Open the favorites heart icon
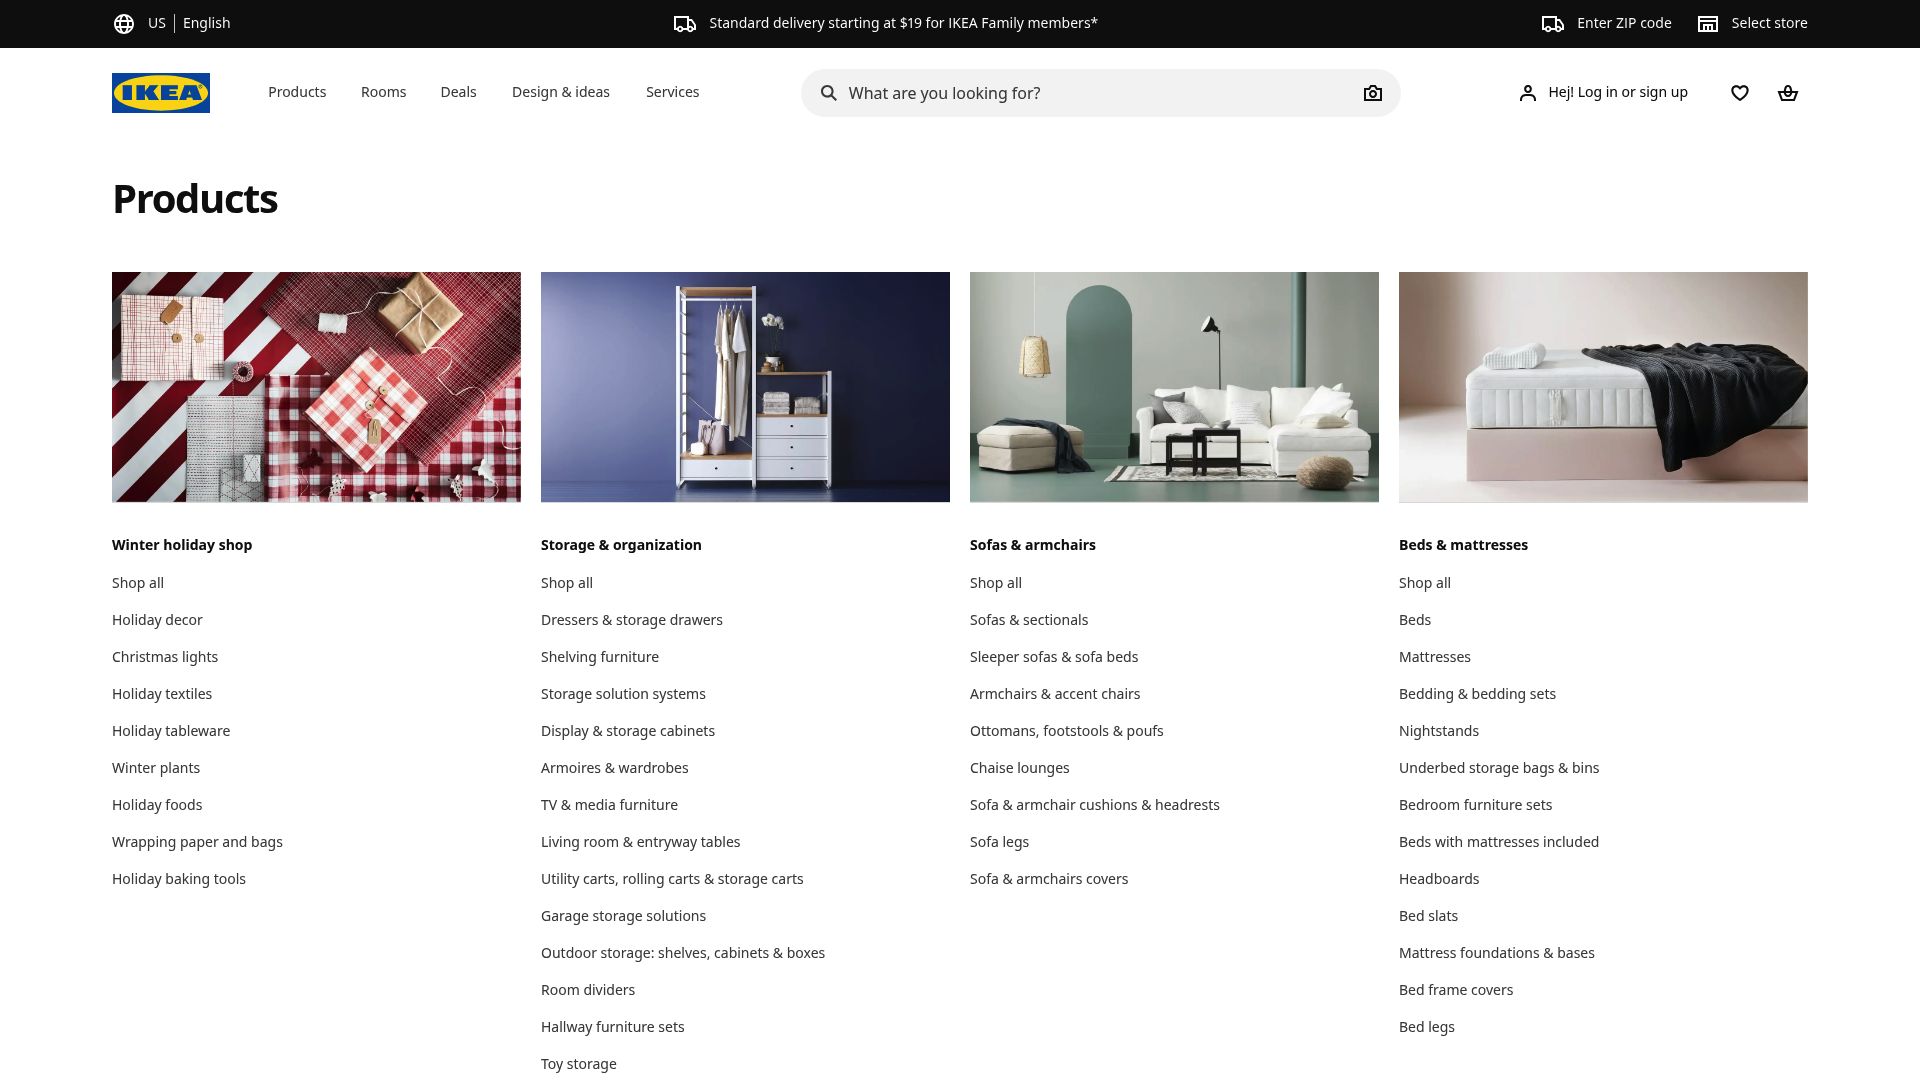Image resolution: width=1920 pixels, height=1080 pixels. click(x=1740, y=92)
